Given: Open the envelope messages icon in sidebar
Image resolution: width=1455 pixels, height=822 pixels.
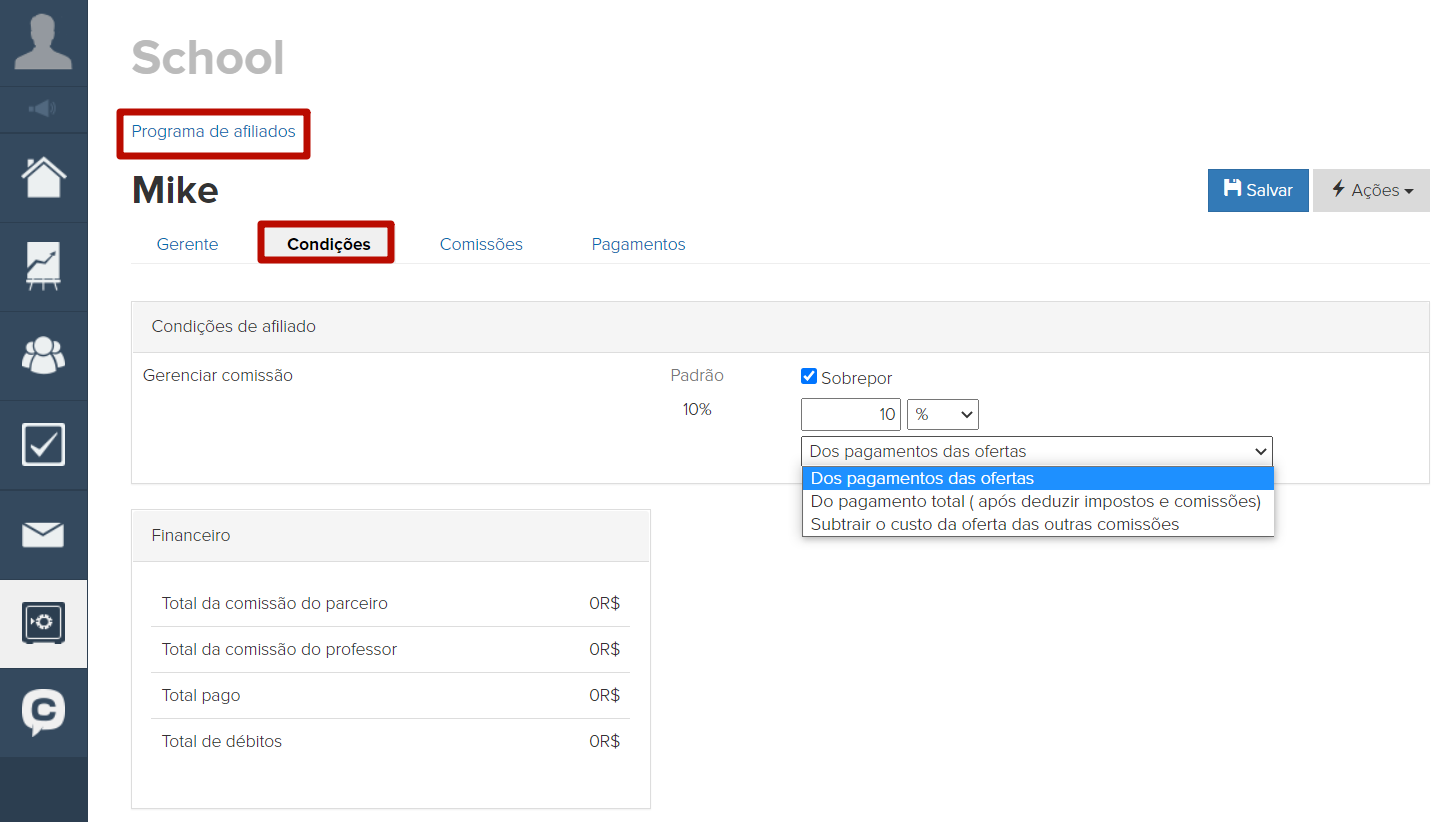Looking at the screenshot, I should [43, 535].
